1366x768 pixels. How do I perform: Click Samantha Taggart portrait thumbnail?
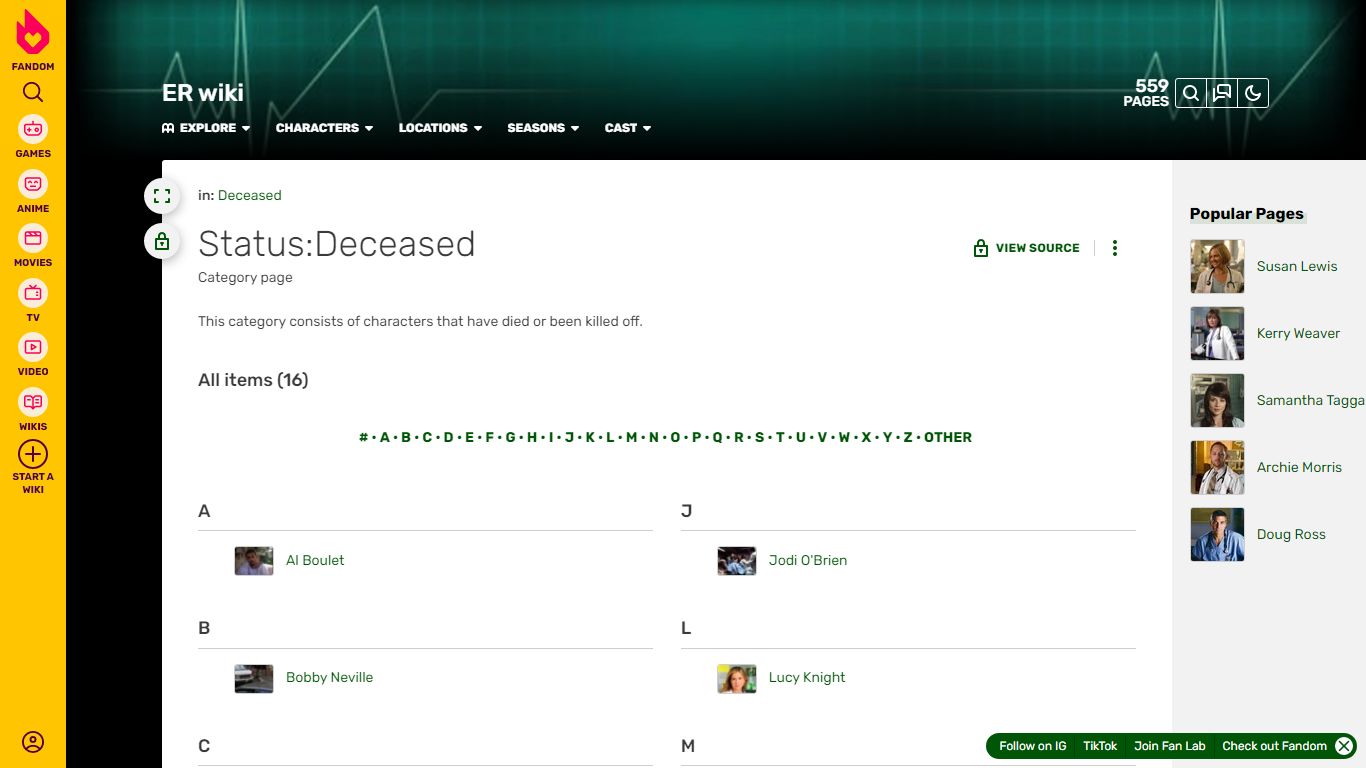tap(1218, 401)
